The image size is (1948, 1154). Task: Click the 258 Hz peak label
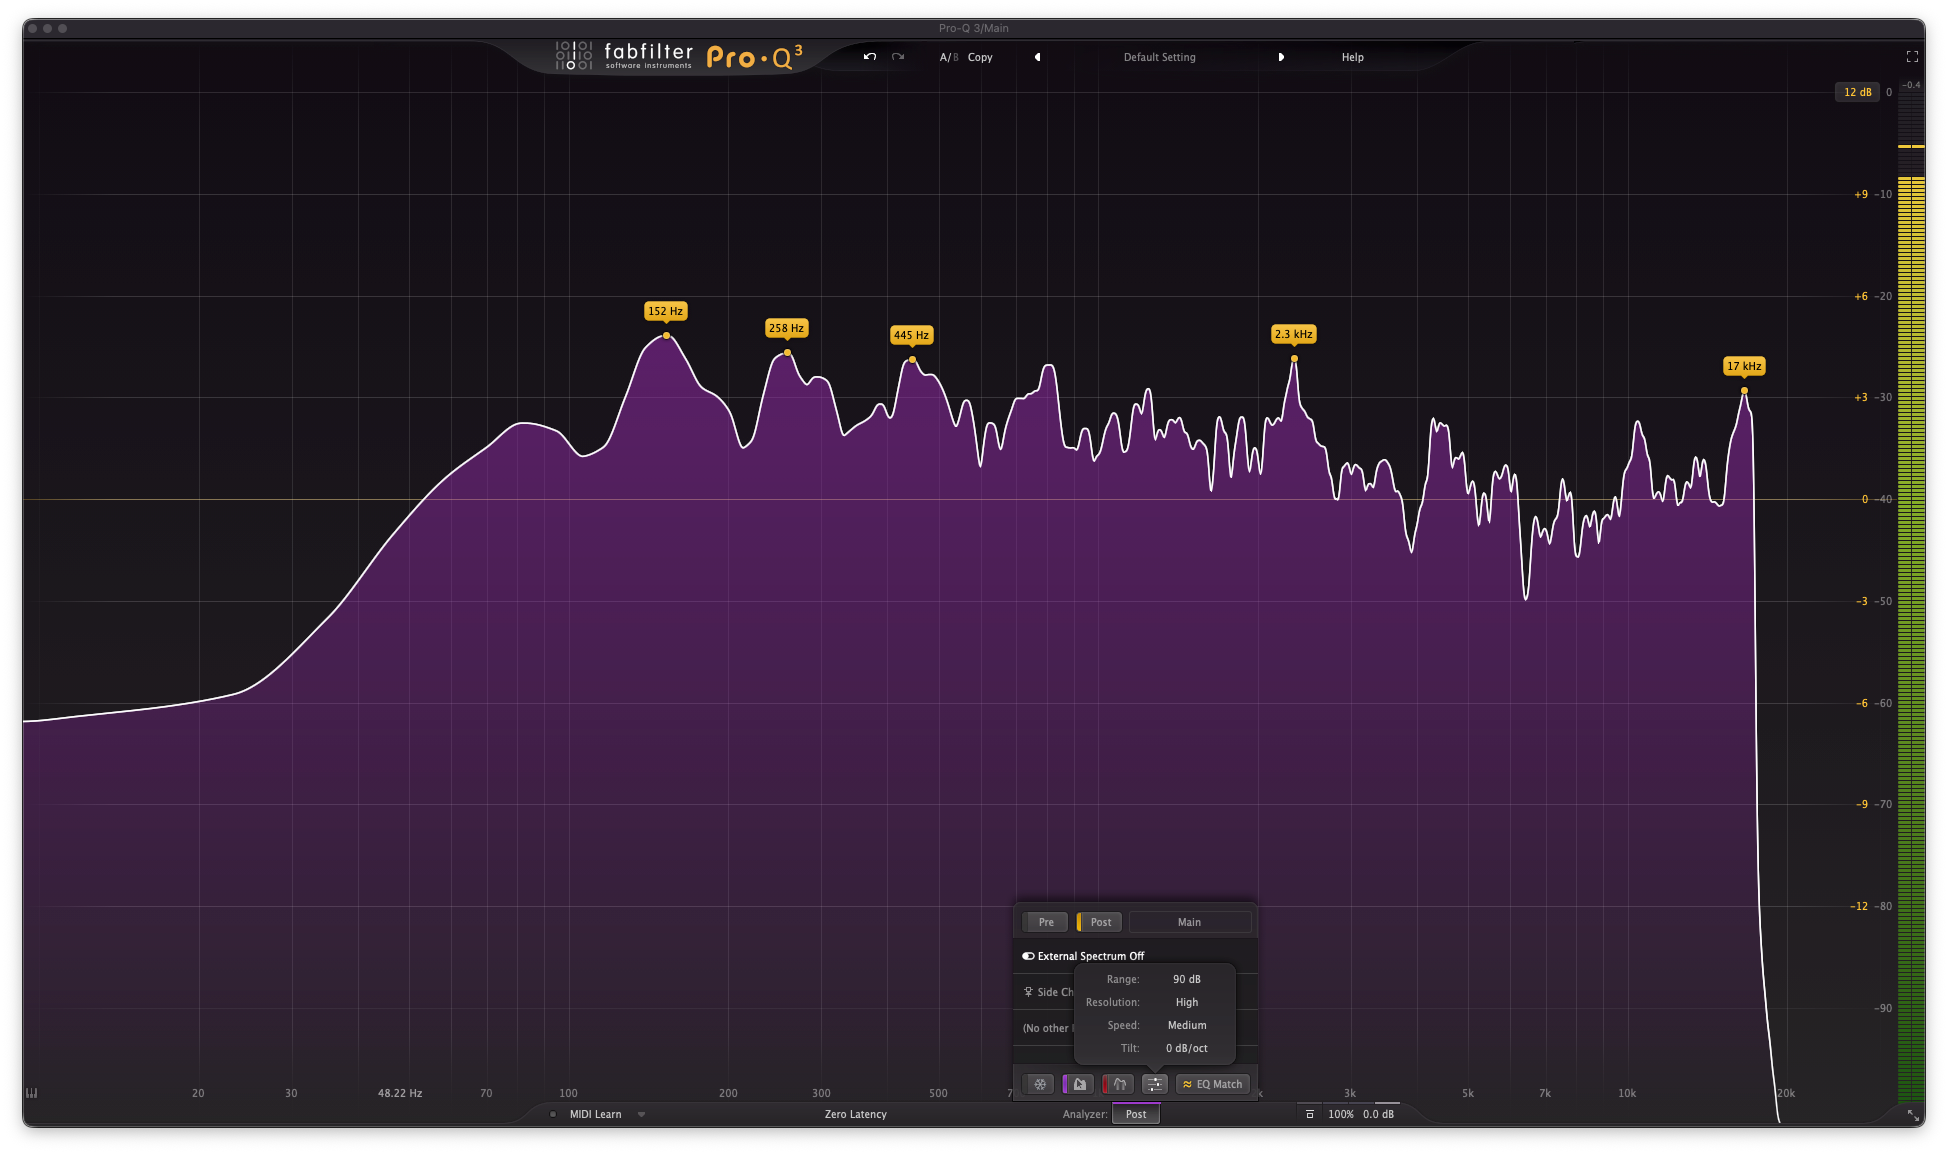786,328
